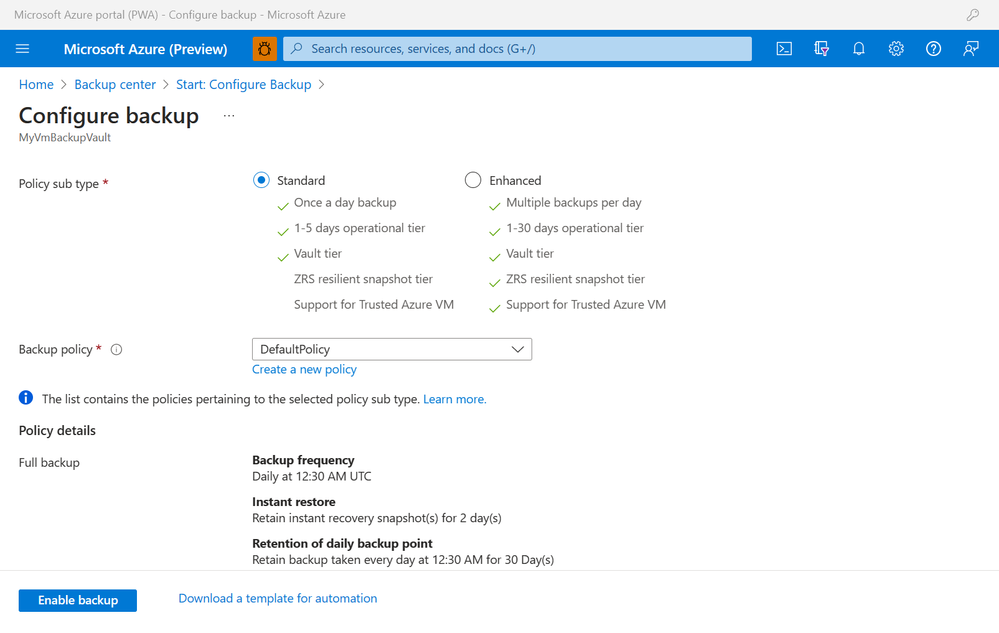
Task: Click 'Retention of daily backup point' heading
Action: tap(342, 543)
